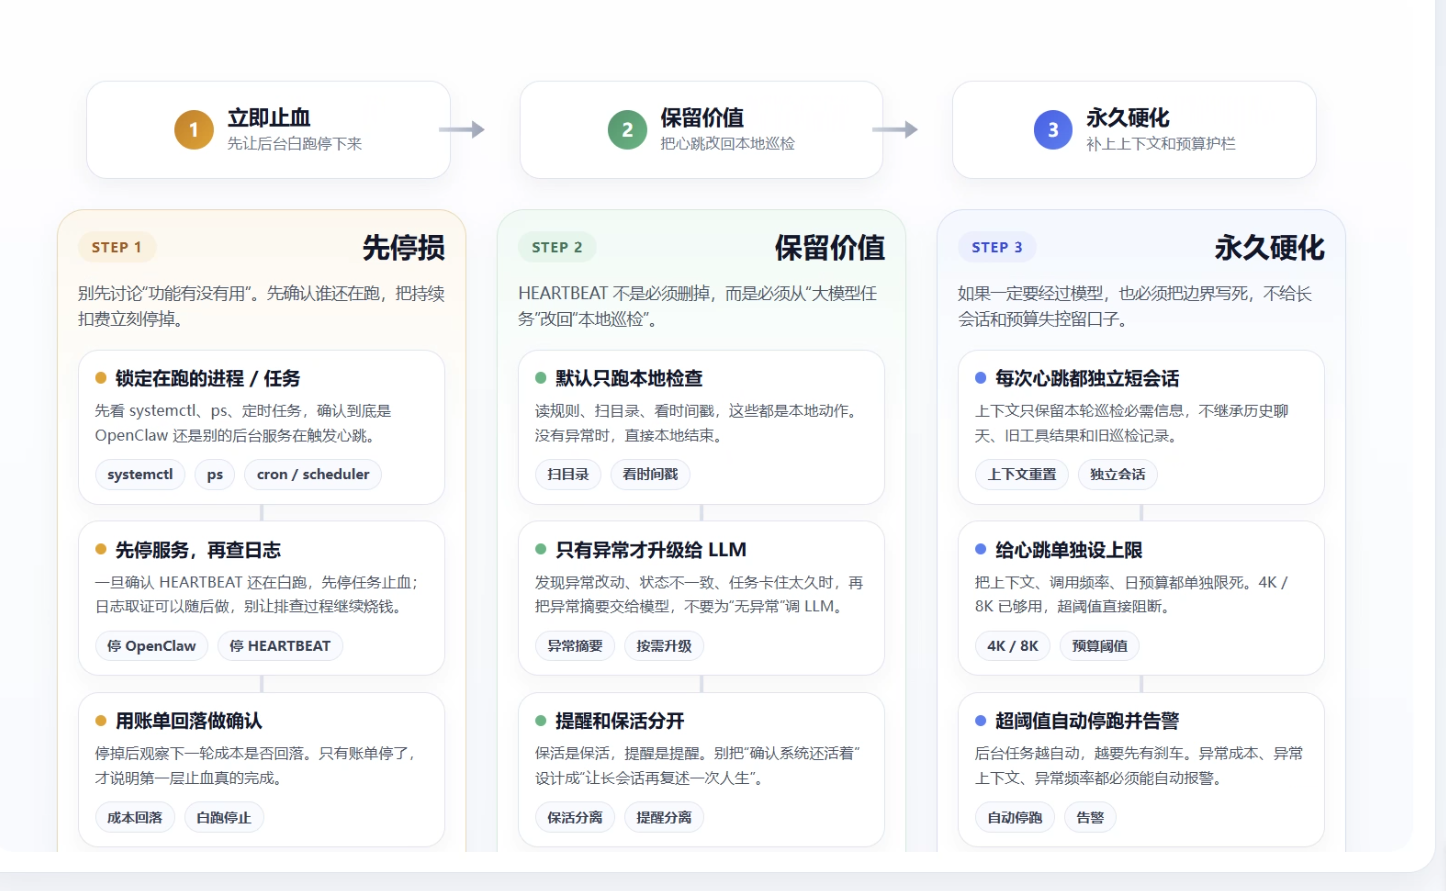Click the 超阈值自动停跑并告警 title

(x=1087, y=721)
